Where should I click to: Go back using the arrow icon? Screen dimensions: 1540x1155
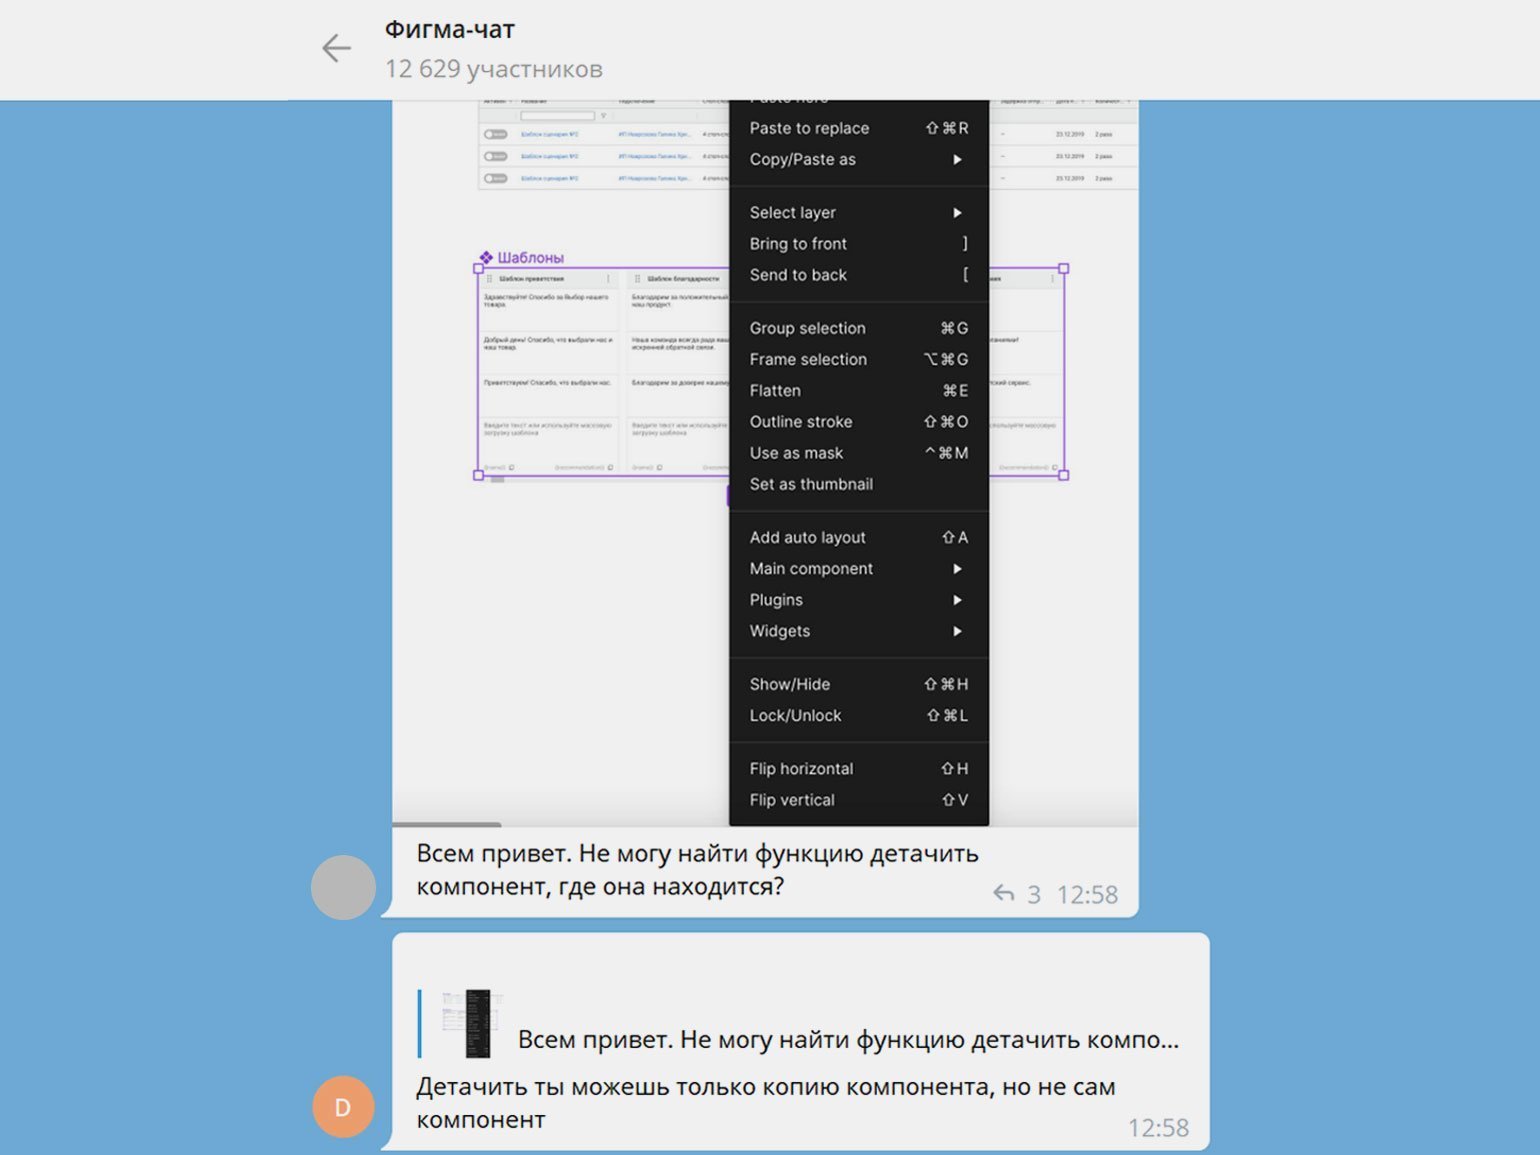(x=337, y=48)
